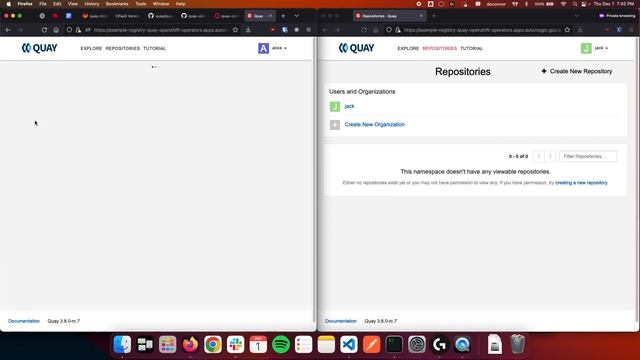Open Downloads in the left browser toolbar
Screen dimensions: 640x360
248,30
